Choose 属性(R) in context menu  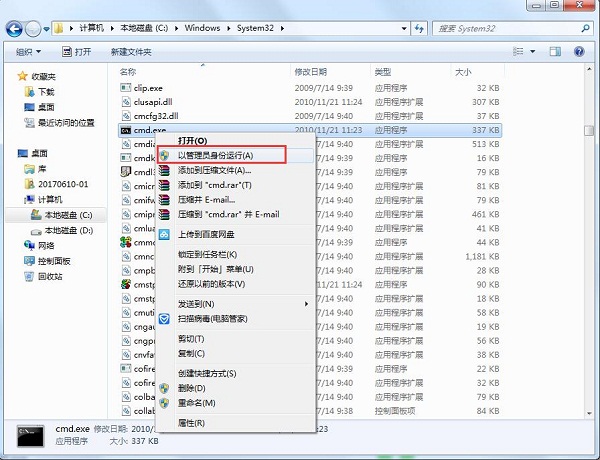click(235, 423)
